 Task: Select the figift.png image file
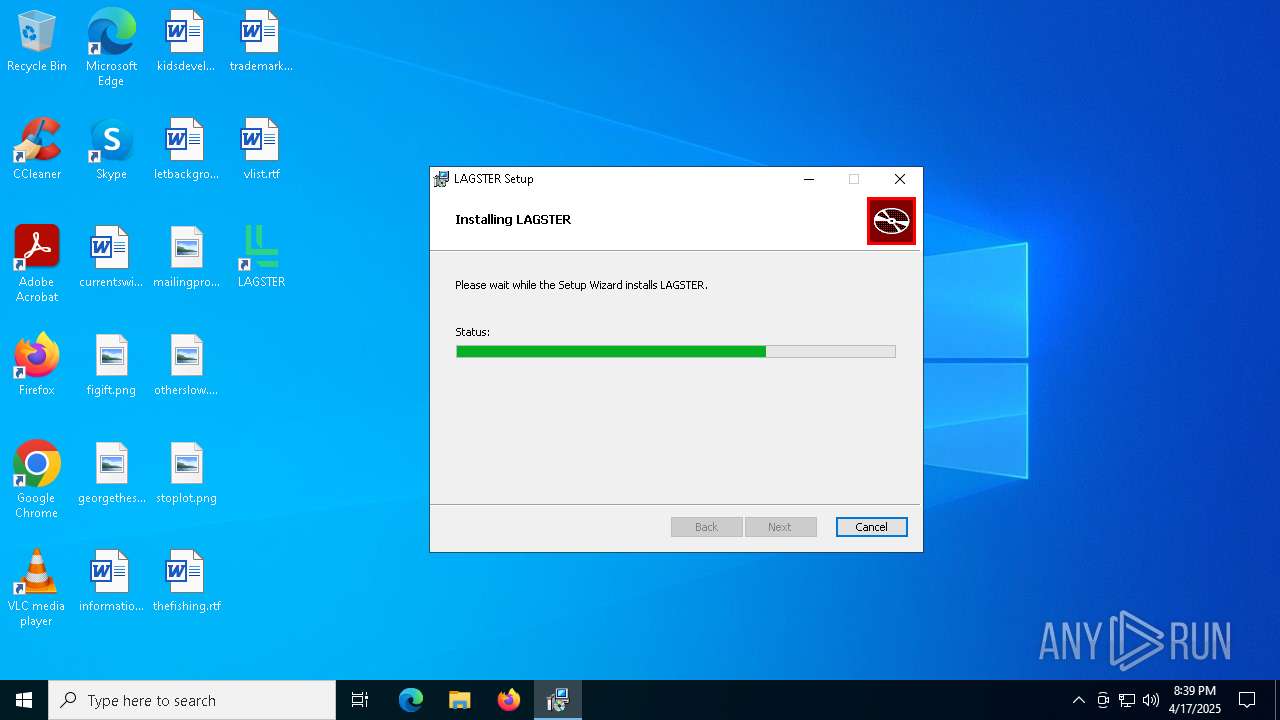pyautogui.click(x=111, y=366)
